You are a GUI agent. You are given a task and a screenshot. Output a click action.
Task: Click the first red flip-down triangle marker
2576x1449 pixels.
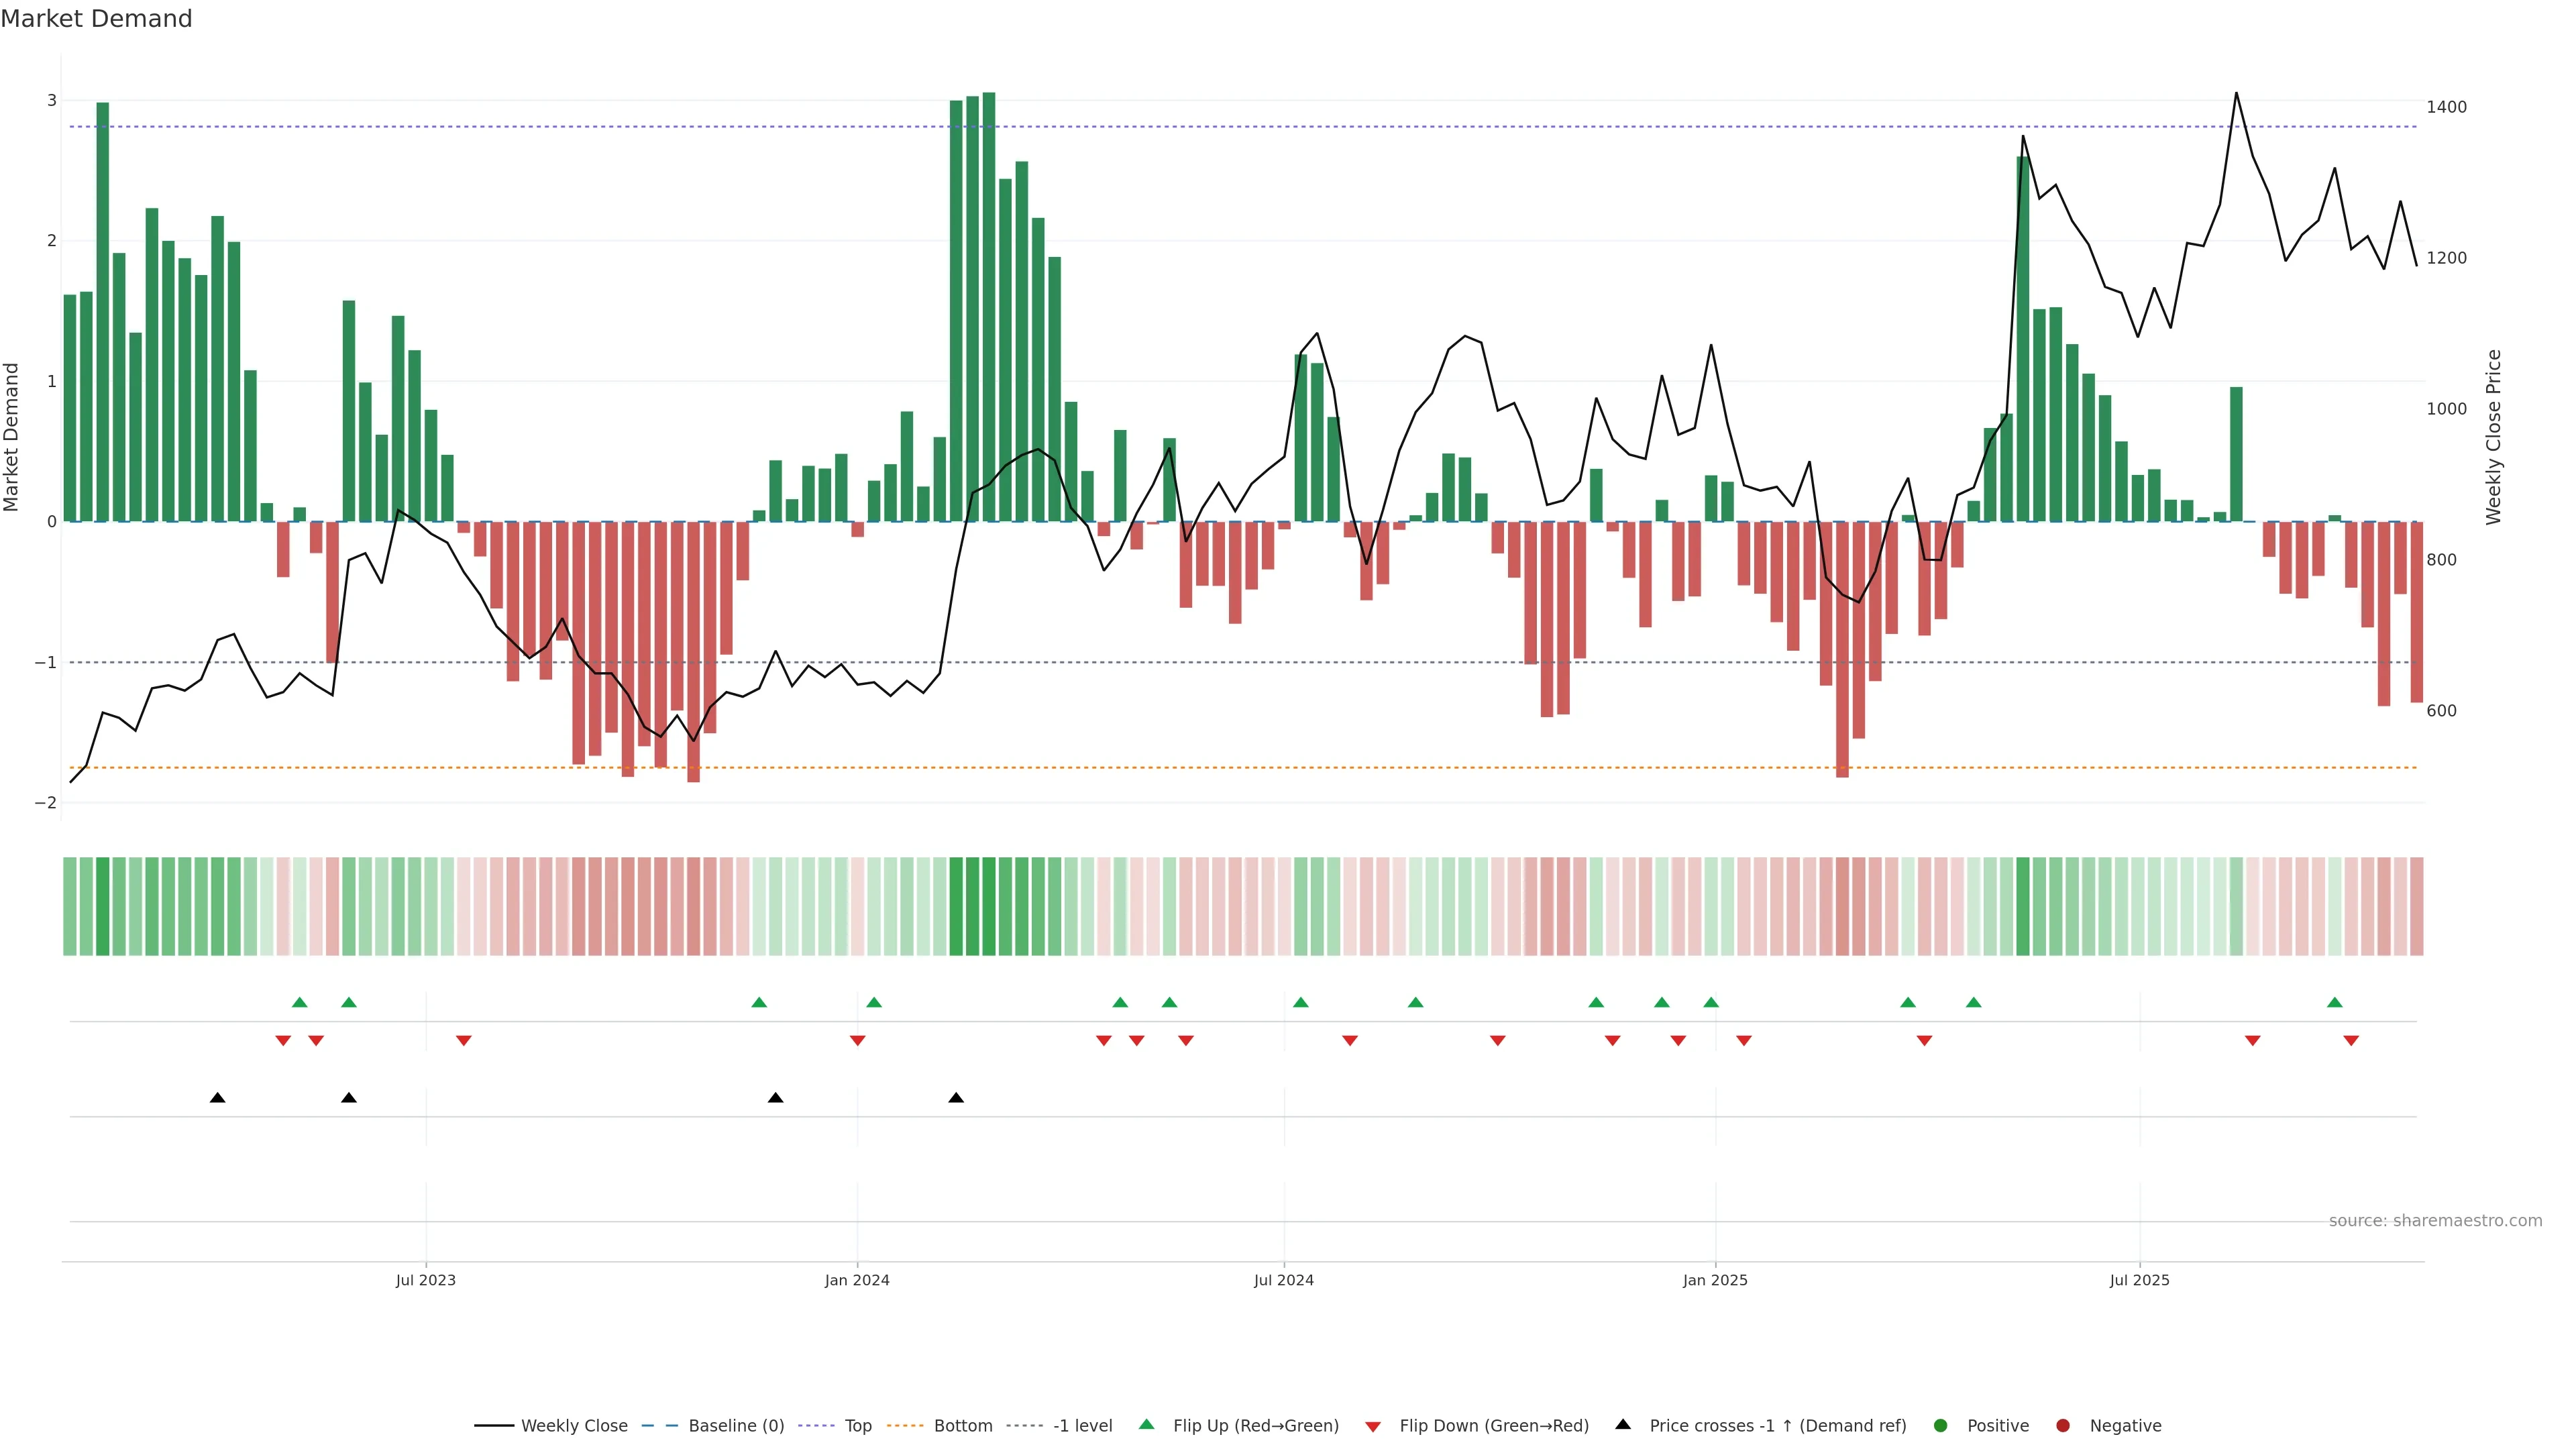(x=283, y=1041)
